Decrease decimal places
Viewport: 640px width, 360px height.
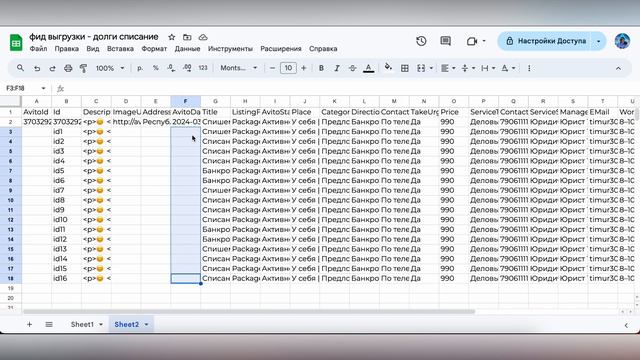pyautogui.click(x=171, y=68)
